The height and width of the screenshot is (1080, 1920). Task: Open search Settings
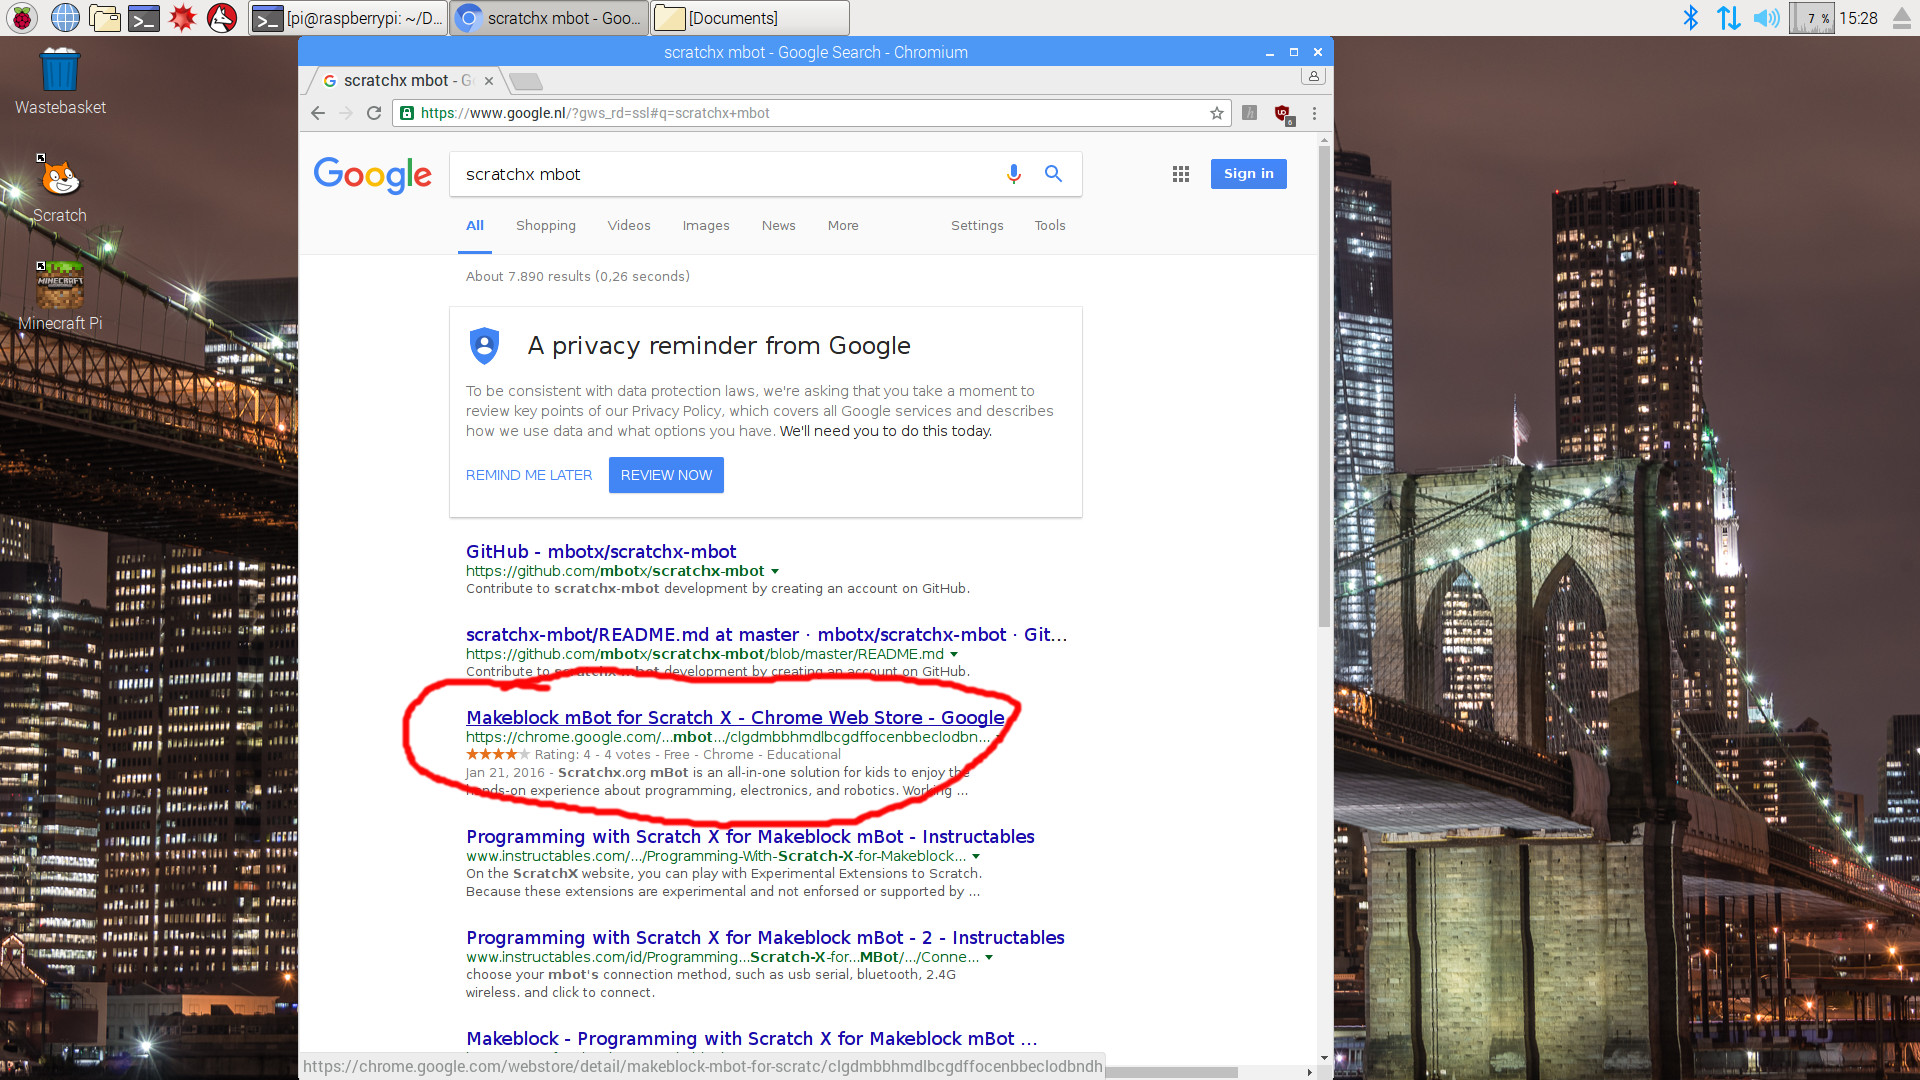pyautogui.click(x=977, y=226)
